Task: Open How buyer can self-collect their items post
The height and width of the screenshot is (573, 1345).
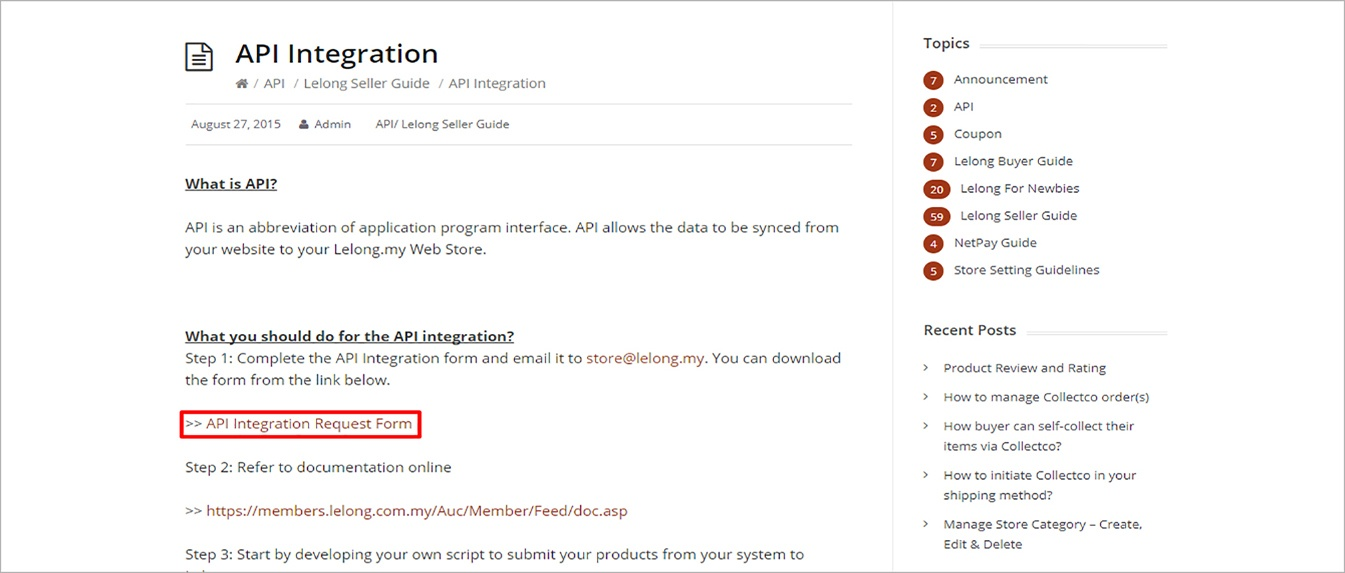Action: click(x=1039, y=436)
